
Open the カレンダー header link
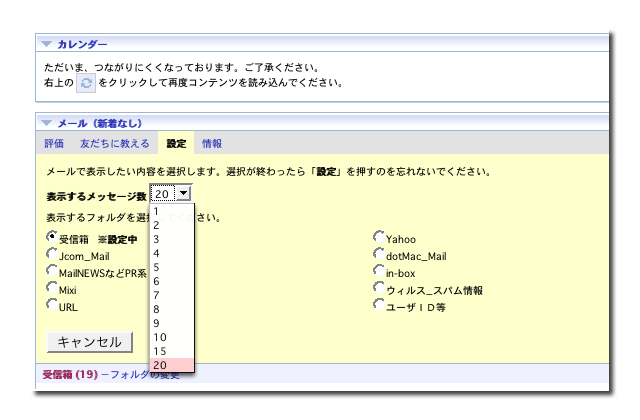(82, 44)
